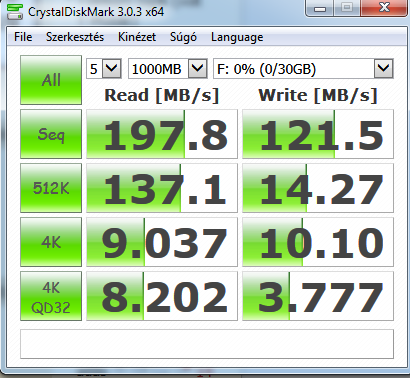410x378 pixels.
Task: Click the 512K write result 14.27
Action: (x=318, y=188)
